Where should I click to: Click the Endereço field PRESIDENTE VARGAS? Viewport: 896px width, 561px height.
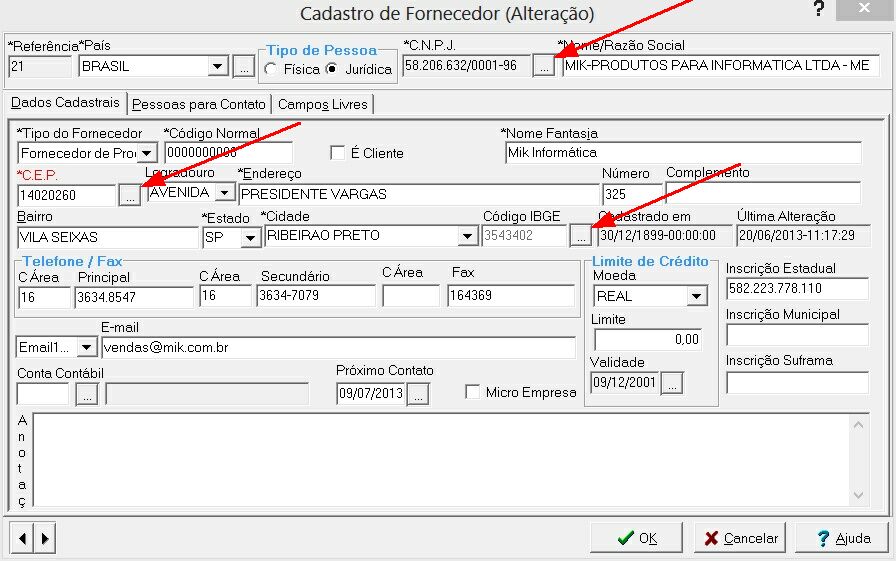[x=418, y=194]
